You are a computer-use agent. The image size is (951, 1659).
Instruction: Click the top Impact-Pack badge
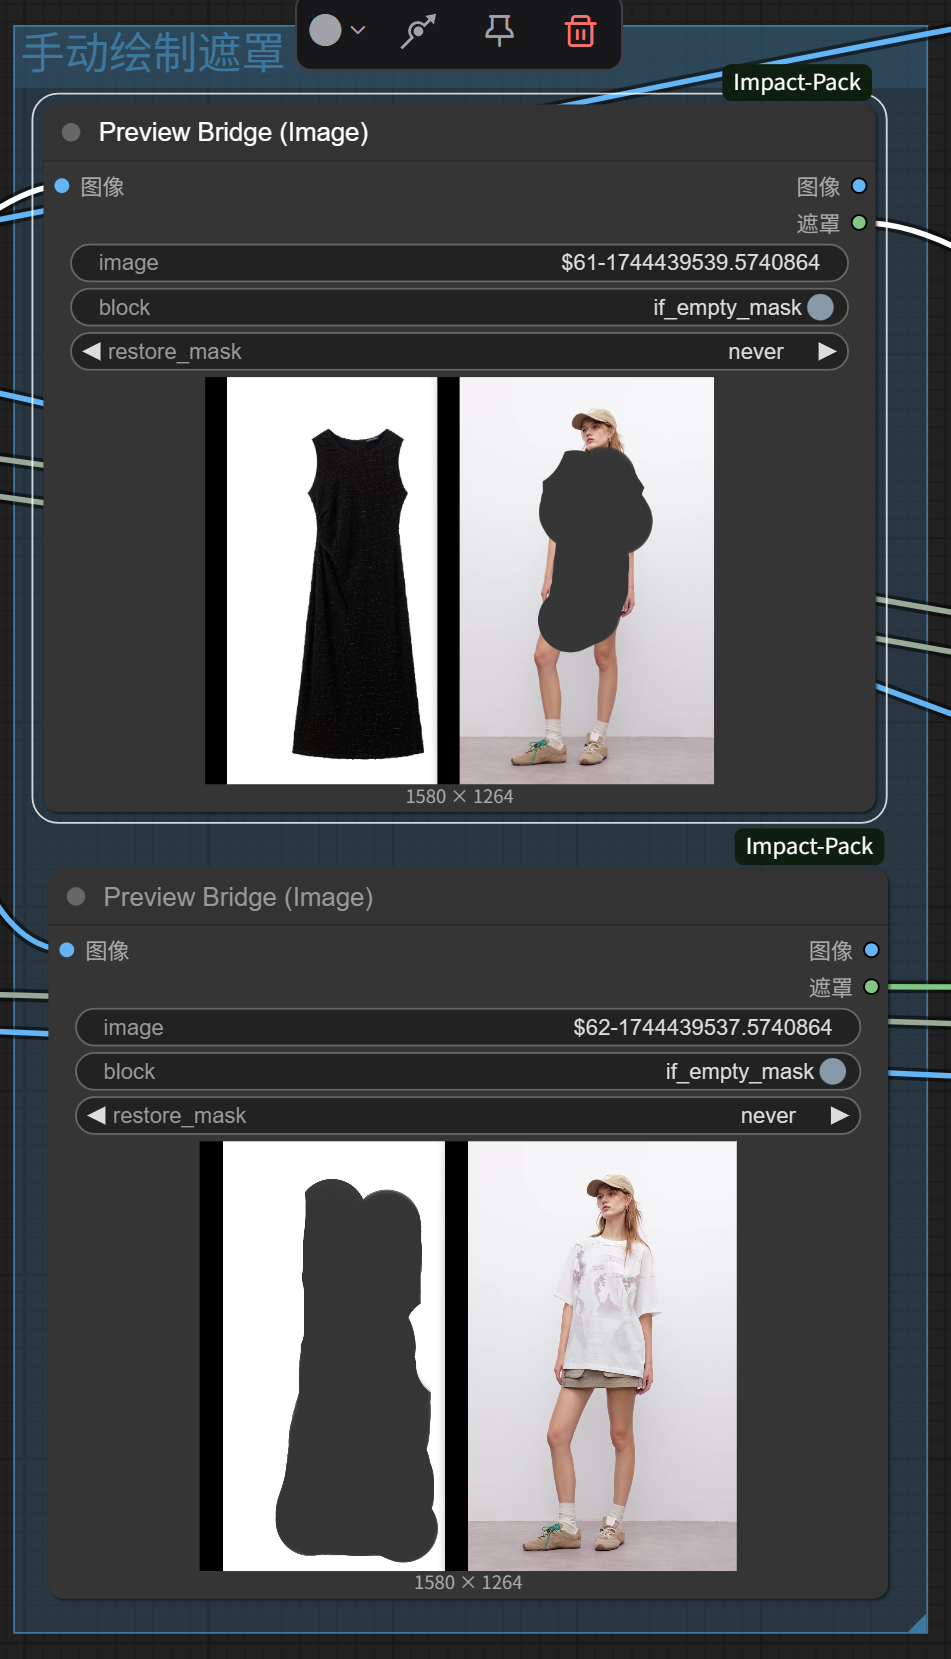point(796,82)
